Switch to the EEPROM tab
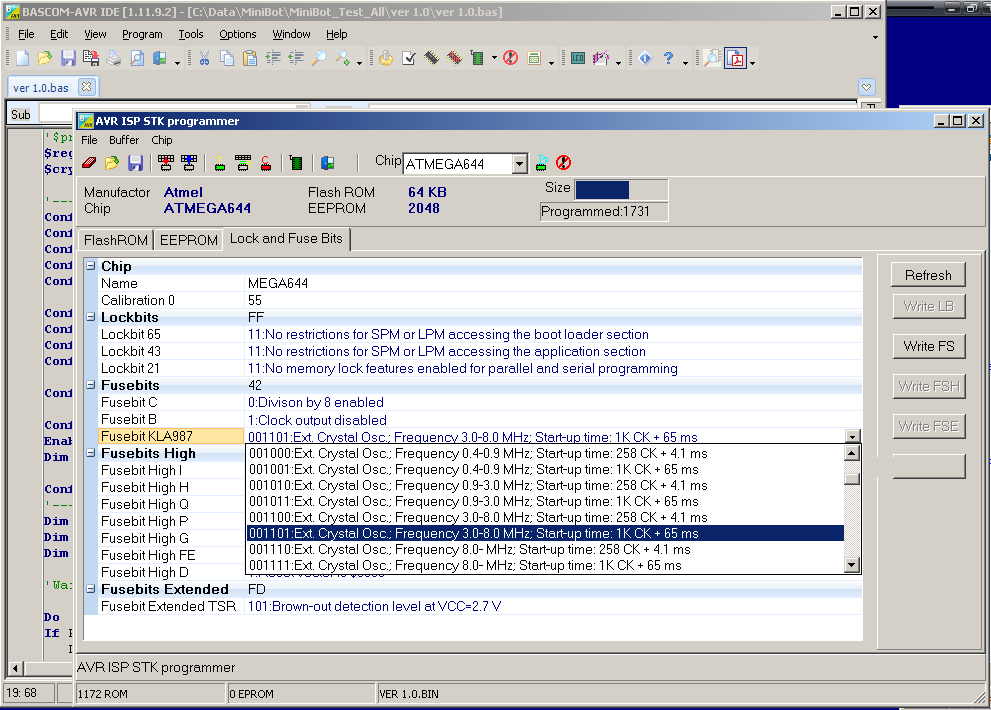The width and height of the screenshot is (991, 710). tap(189, 240)
